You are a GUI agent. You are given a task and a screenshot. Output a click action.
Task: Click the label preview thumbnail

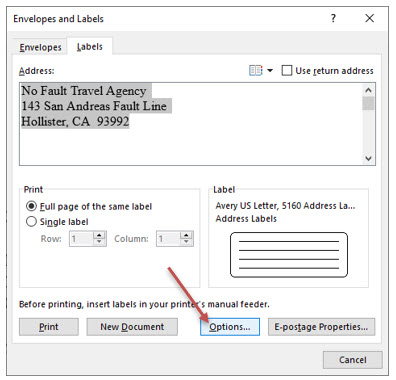289,255
